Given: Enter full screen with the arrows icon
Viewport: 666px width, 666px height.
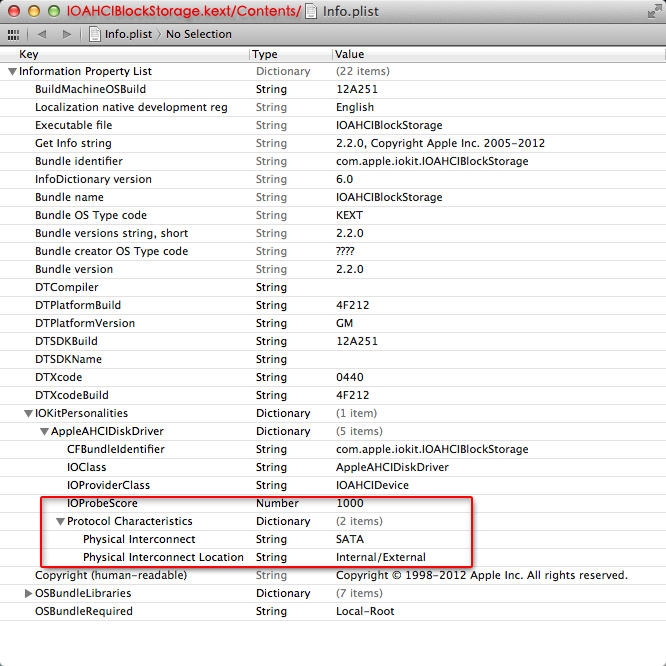Looking at the screenshot, I should [x=654, y=11].
